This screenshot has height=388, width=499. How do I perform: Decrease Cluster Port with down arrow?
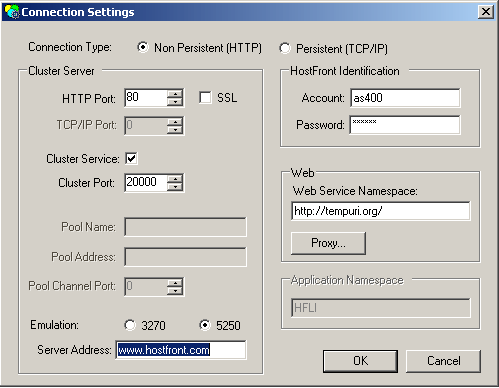click(175, 187)
